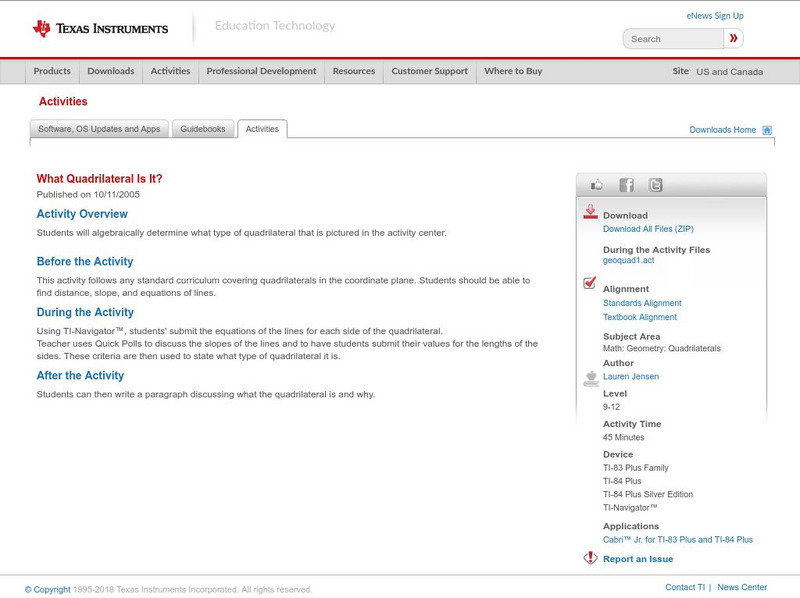Click the Texas Instruments logo
800x598 pixels.
[100, 28]
